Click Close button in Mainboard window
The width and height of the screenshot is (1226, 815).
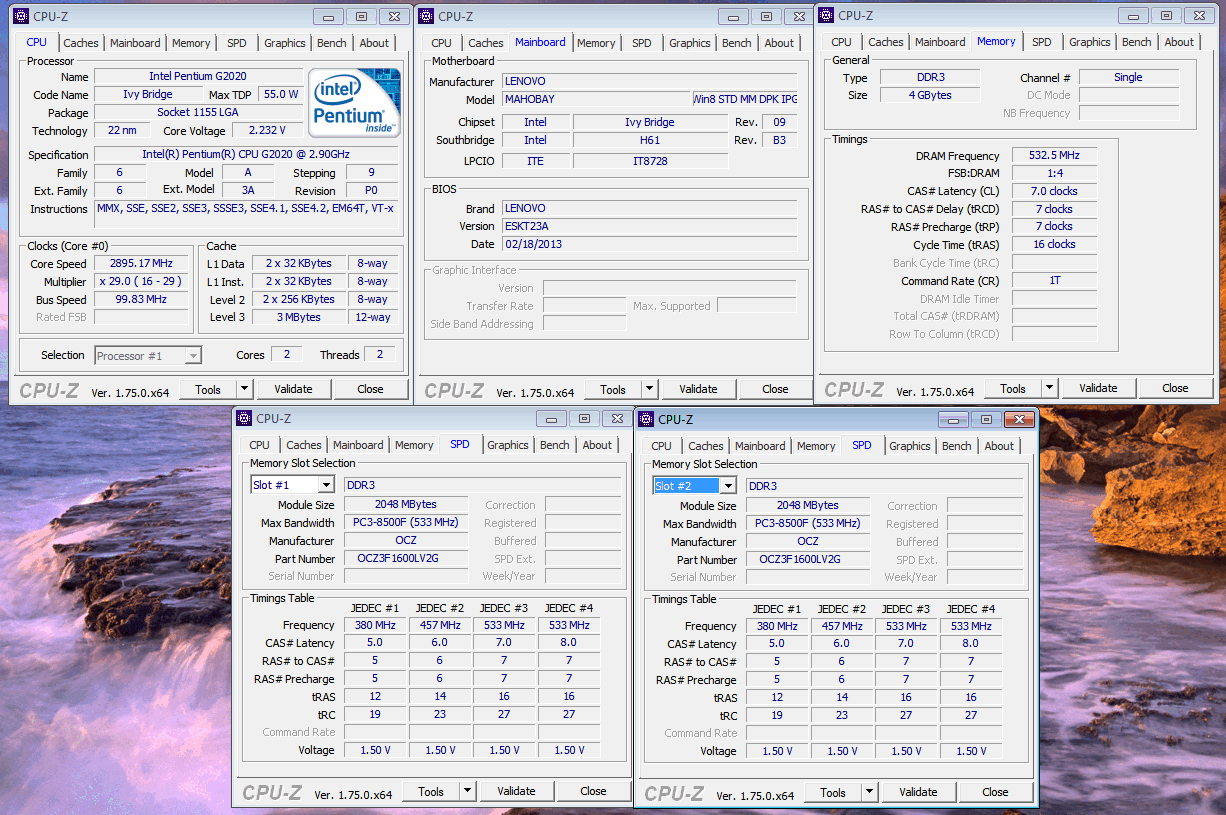[x=775, y=389]
